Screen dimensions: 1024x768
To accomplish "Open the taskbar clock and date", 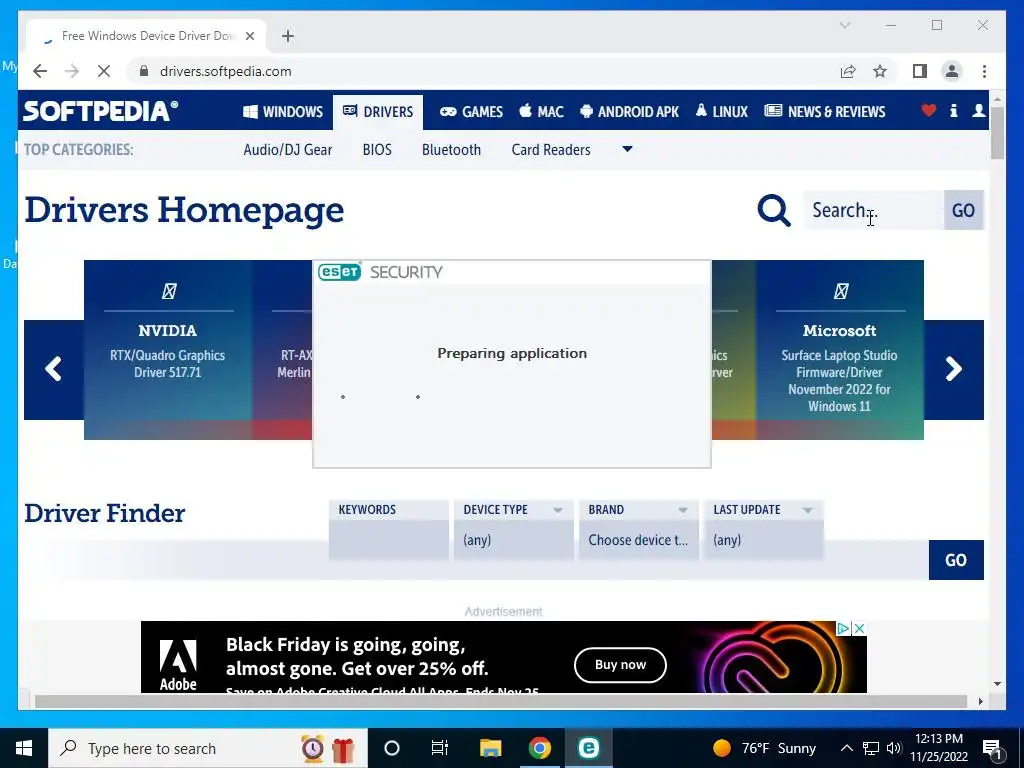I will [939, 748].
